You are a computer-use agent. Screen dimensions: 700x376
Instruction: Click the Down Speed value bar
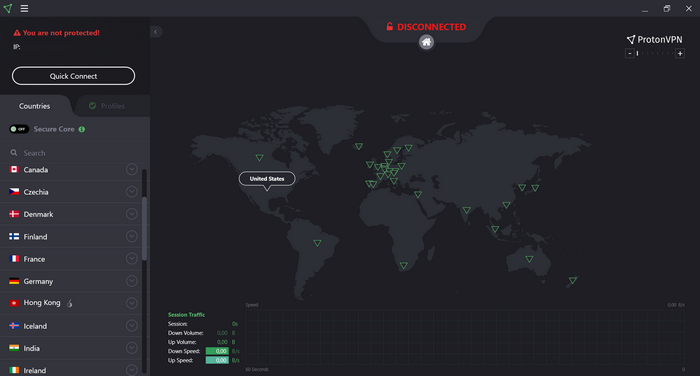217,351
